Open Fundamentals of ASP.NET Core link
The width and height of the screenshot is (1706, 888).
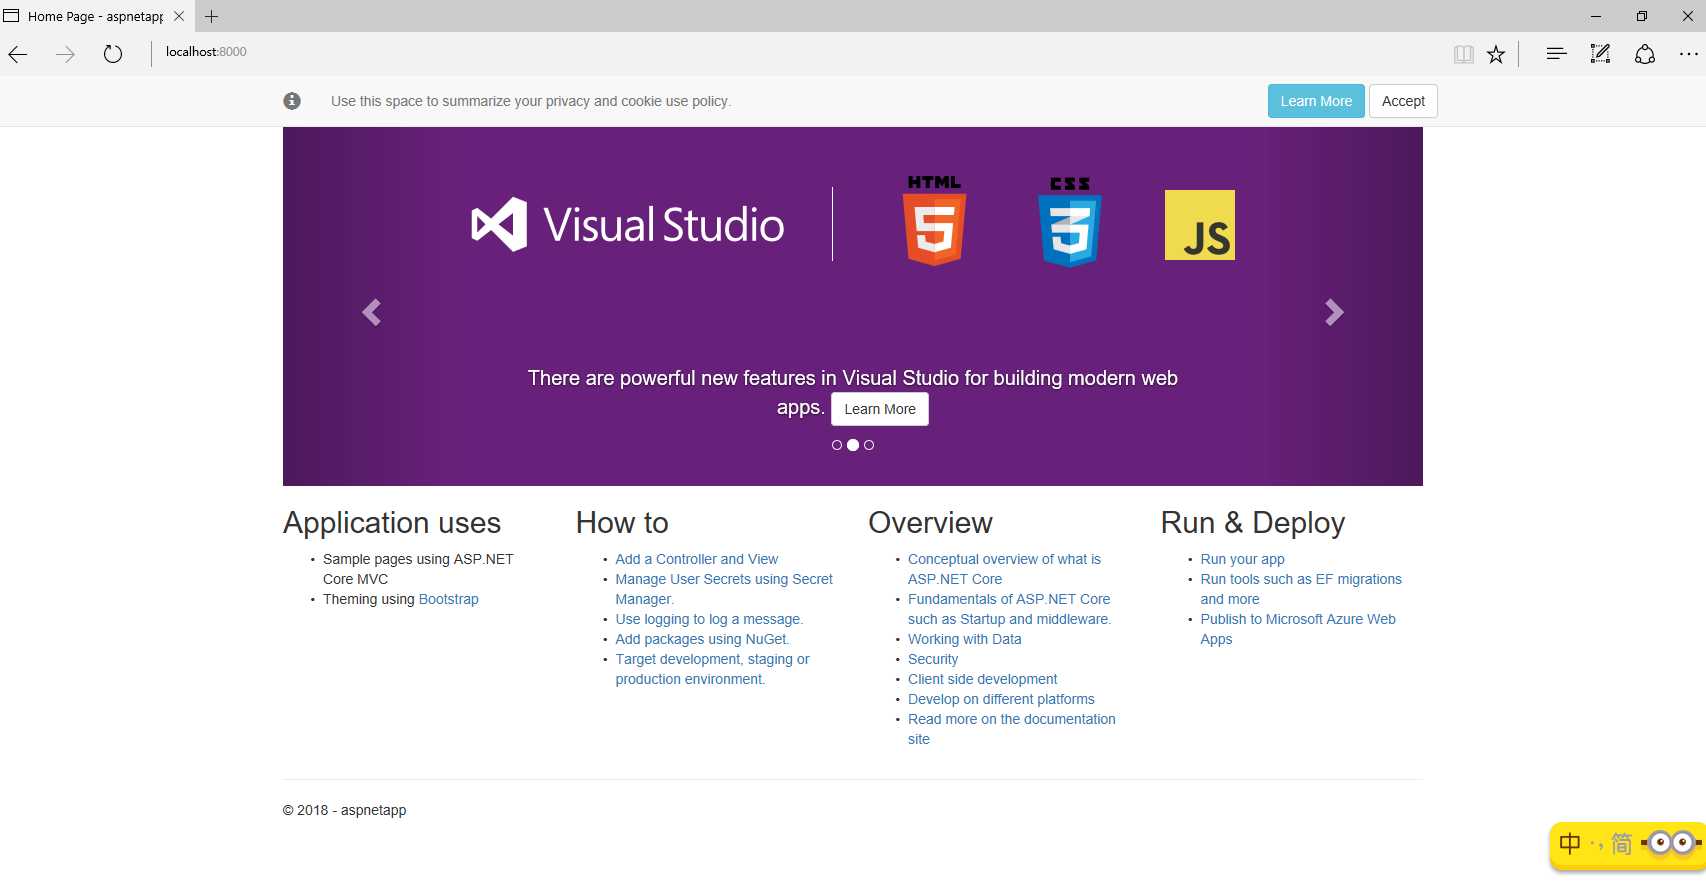coord(1009,609)
